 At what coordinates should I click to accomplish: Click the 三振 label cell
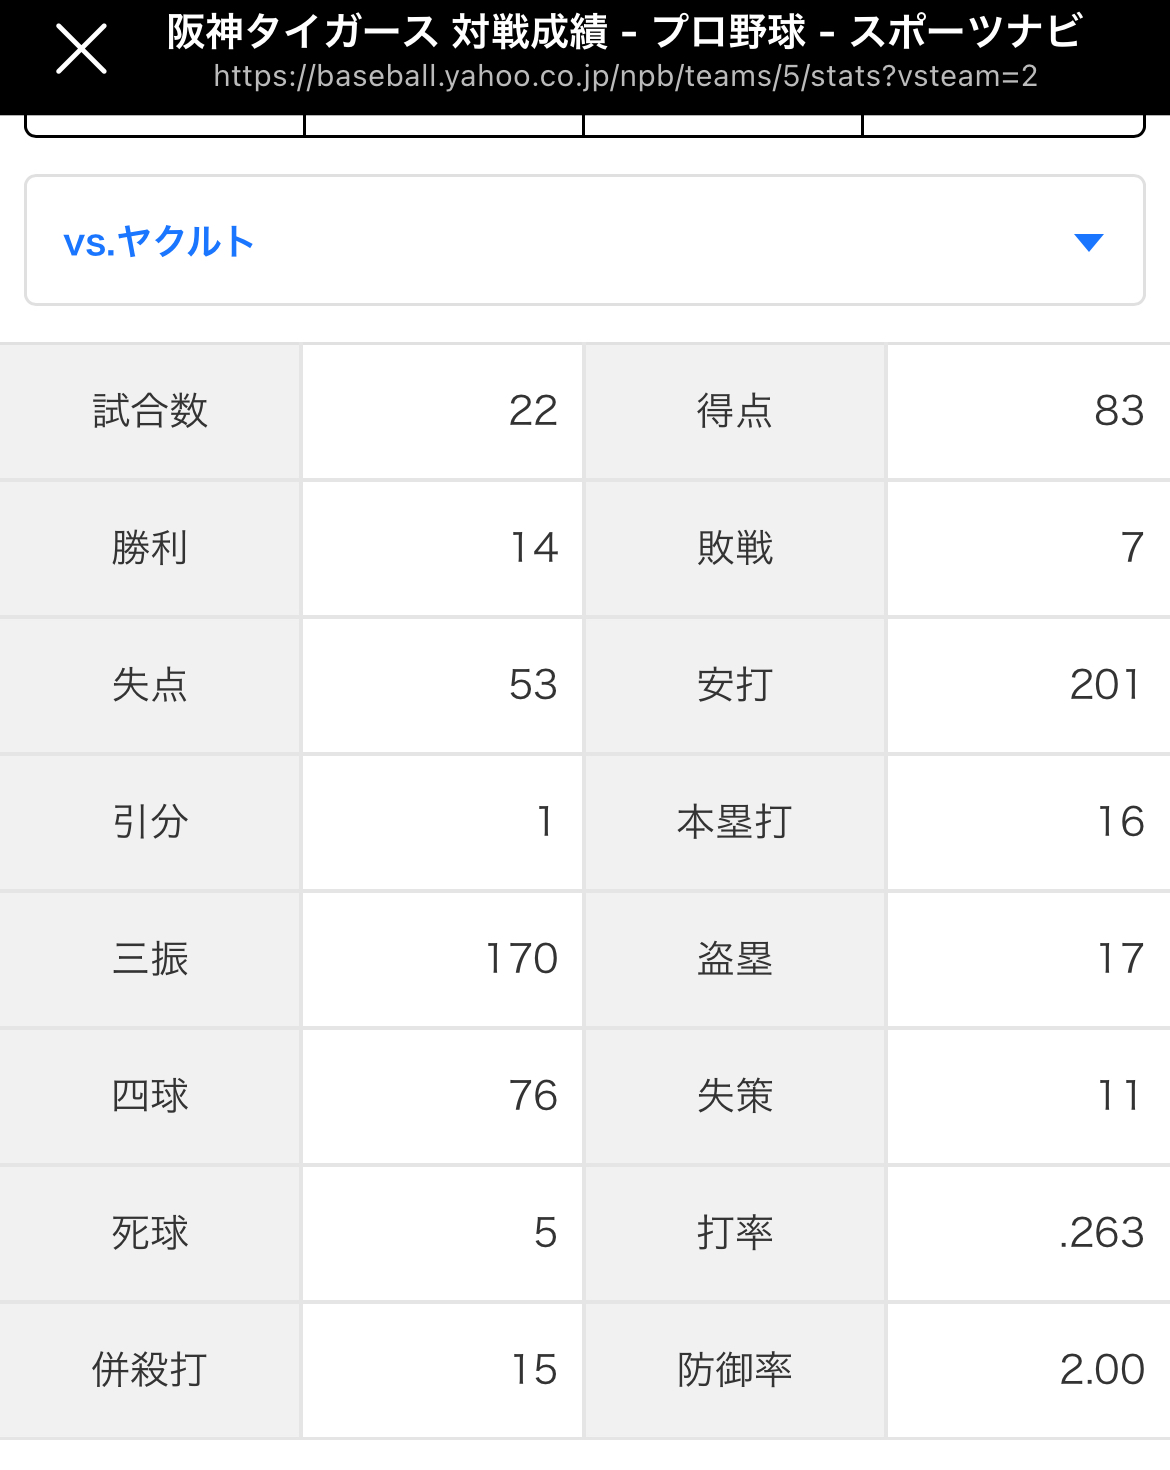150,959
